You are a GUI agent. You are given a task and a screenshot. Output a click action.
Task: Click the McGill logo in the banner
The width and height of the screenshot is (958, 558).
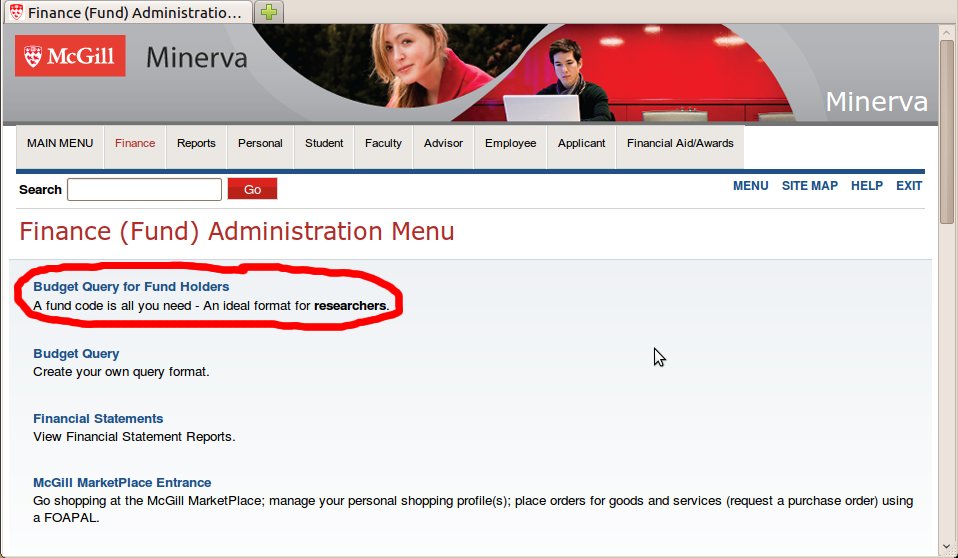pyautogui.click(x=70, y=56)
